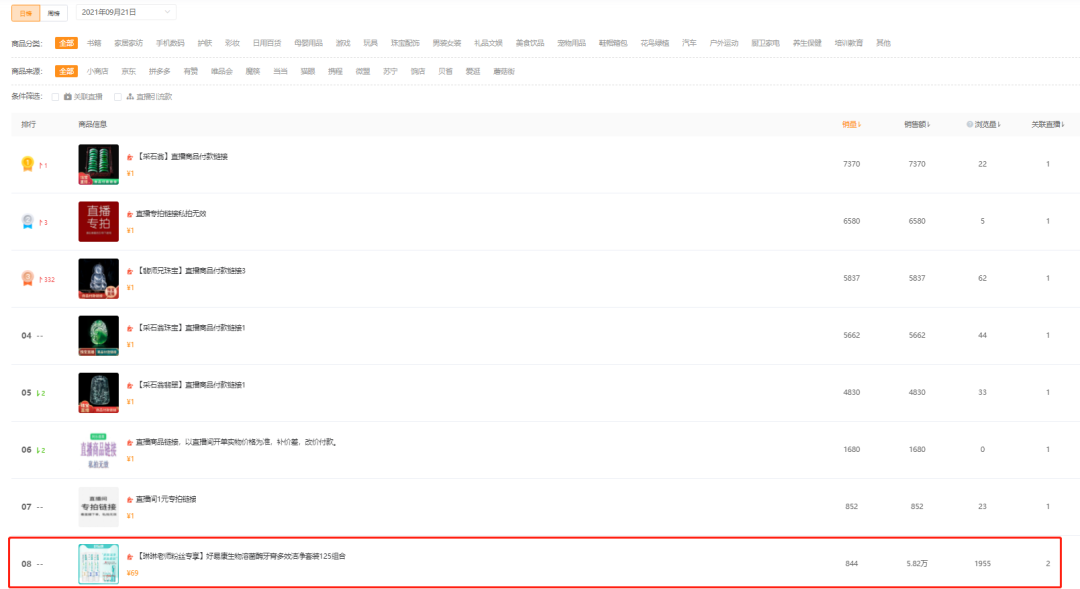
Task: Filter category by 宠物用品
Action: [x=572, y=43]
